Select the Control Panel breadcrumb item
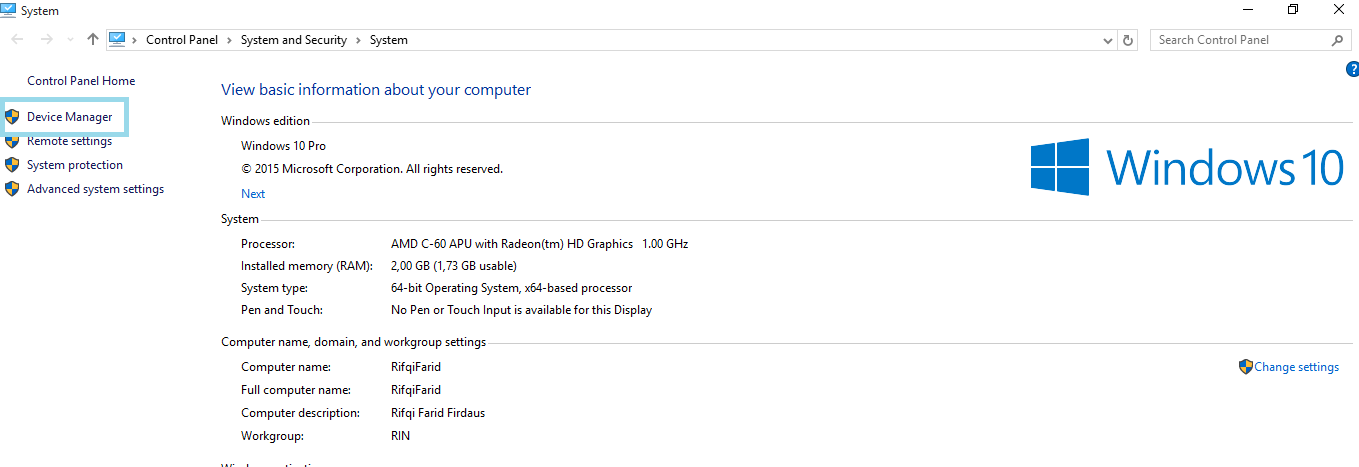This screenshot has width=1359, height=467. point(182,40)
